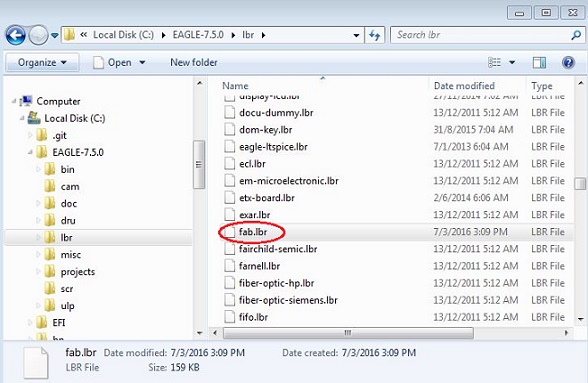The width and height of the screenshot is (588, 383).
Task: Select em-microelectronic.lbr file
Action: click(x=289, y=181)
